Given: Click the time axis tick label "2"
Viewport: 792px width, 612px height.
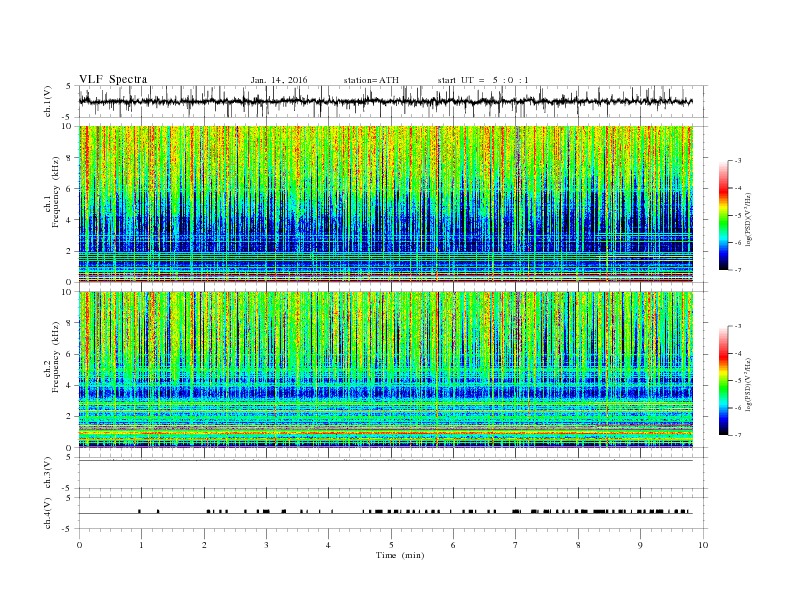Looking at the screenshot, I should [204, 545].
